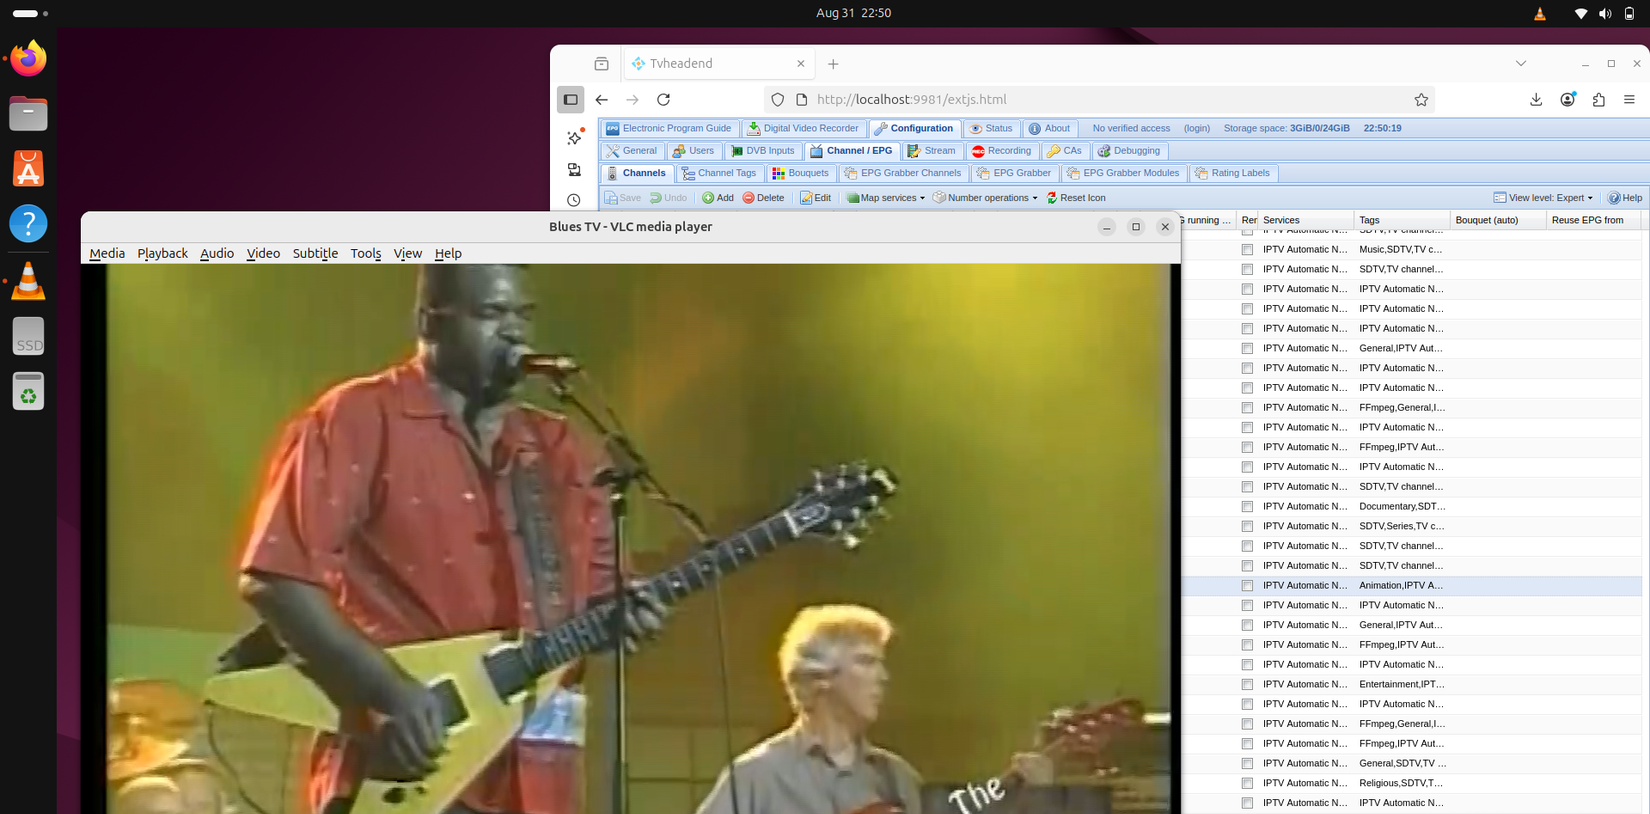Image resolution: width=1650 pixels, height=814 pixels.
Task: Switch to the EPG Grabber Channels sub-tab
Action: point(902,173)
